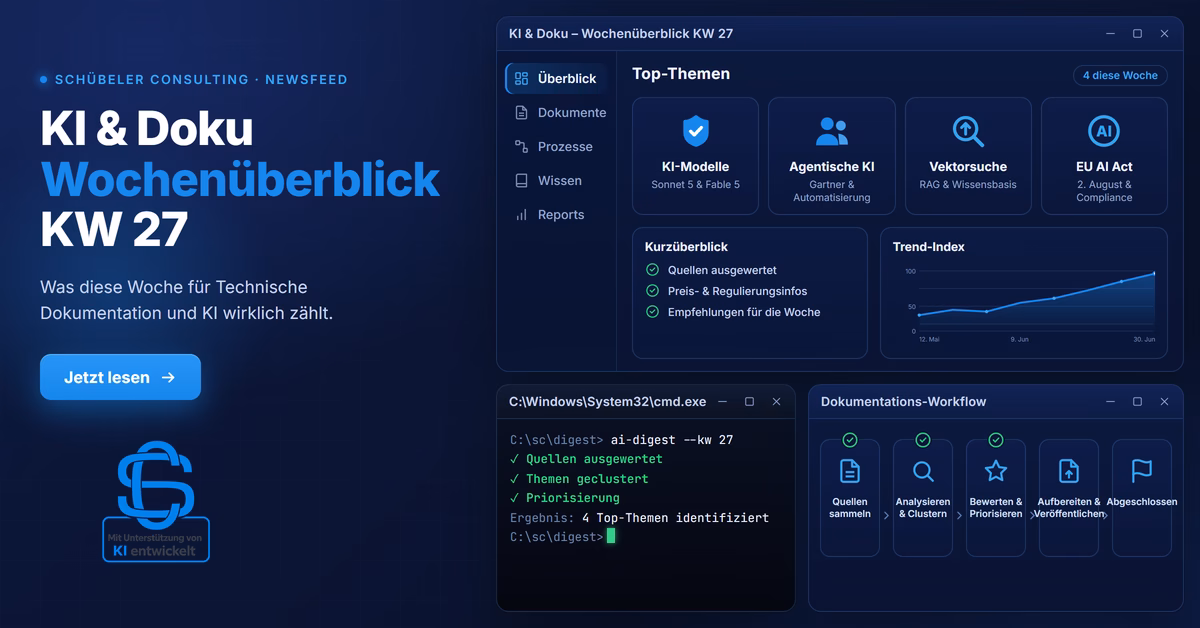
Task: Click the EU AI Act icon
Action: [1104, 131]
